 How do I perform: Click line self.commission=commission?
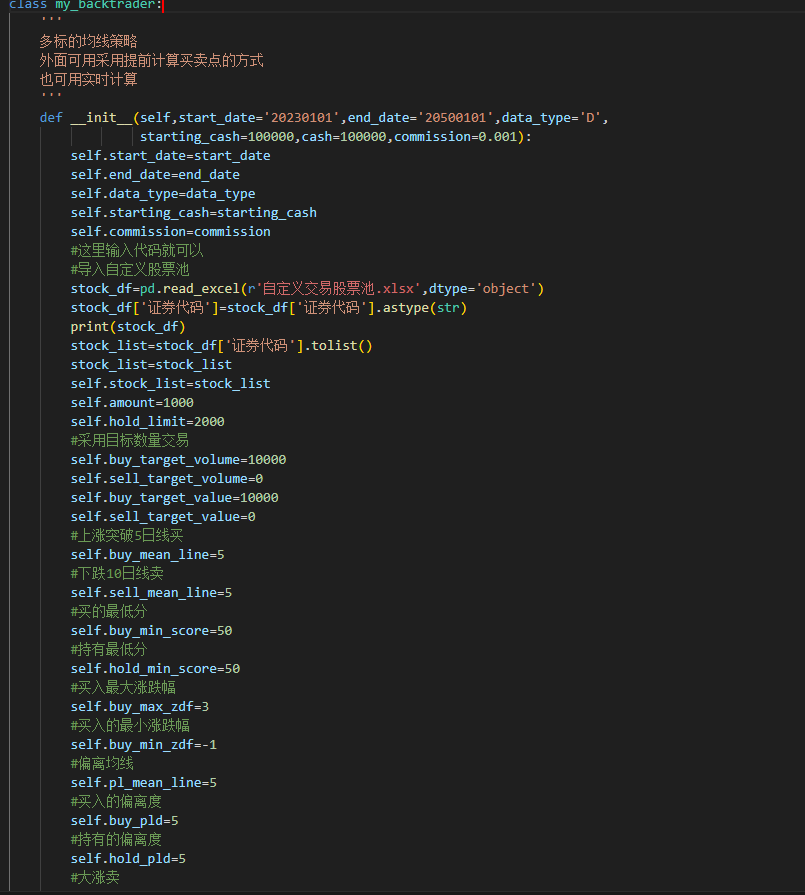170,231
